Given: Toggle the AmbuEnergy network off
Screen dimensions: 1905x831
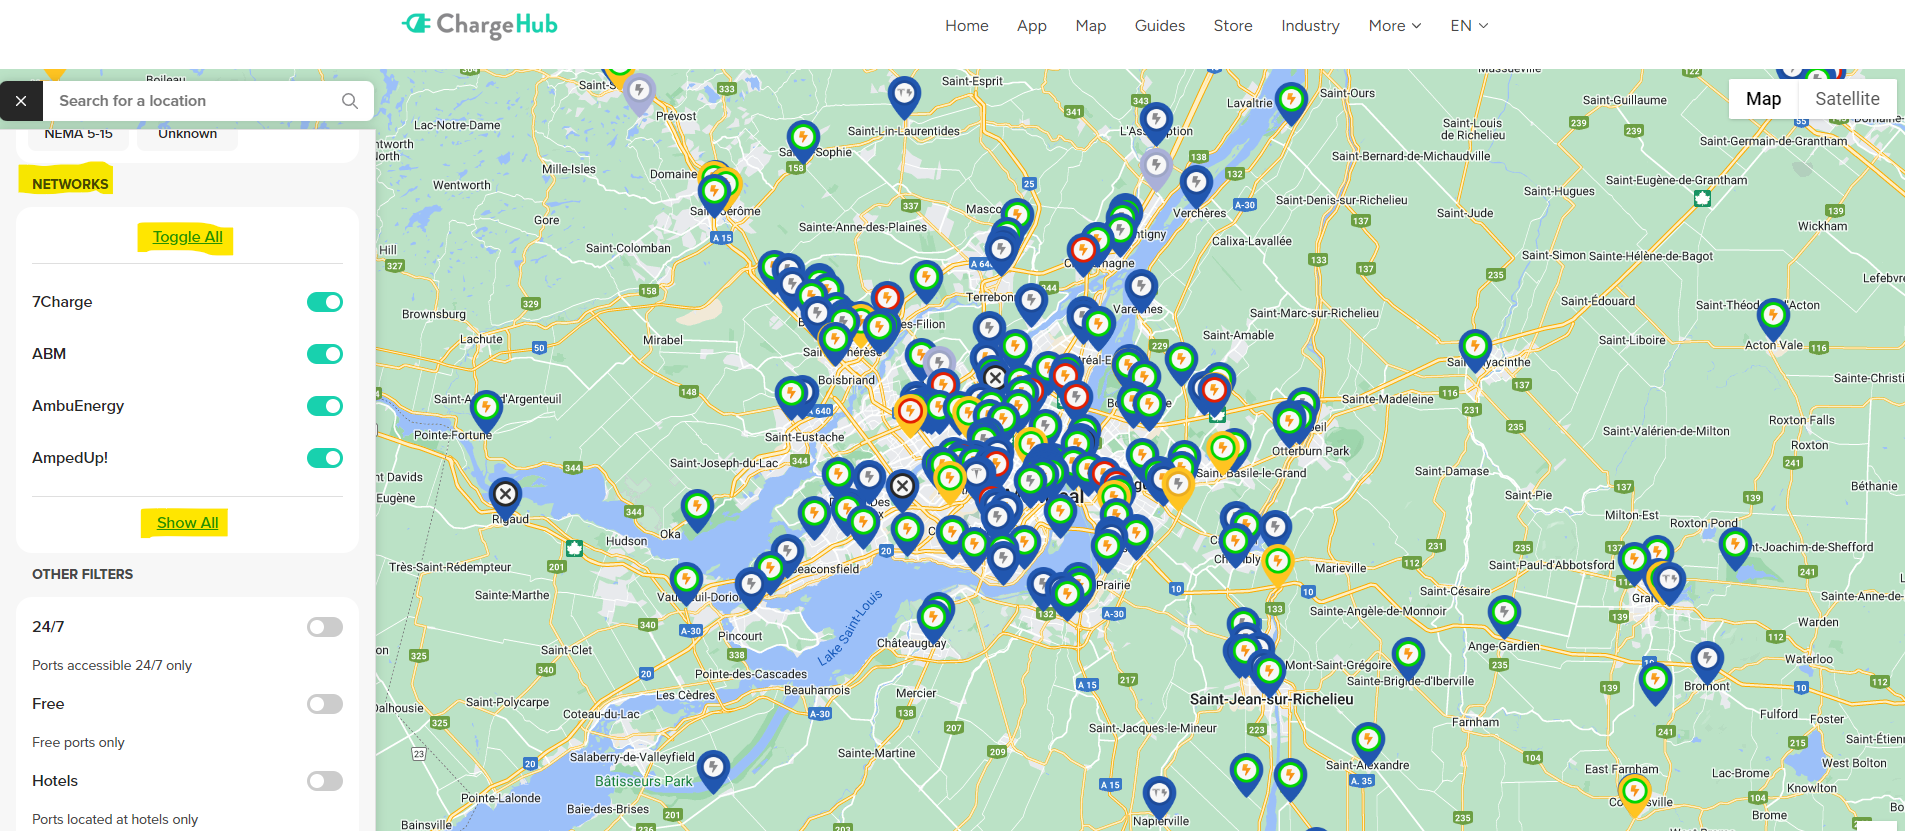Looking at the screenshot, I should point(325,406).
